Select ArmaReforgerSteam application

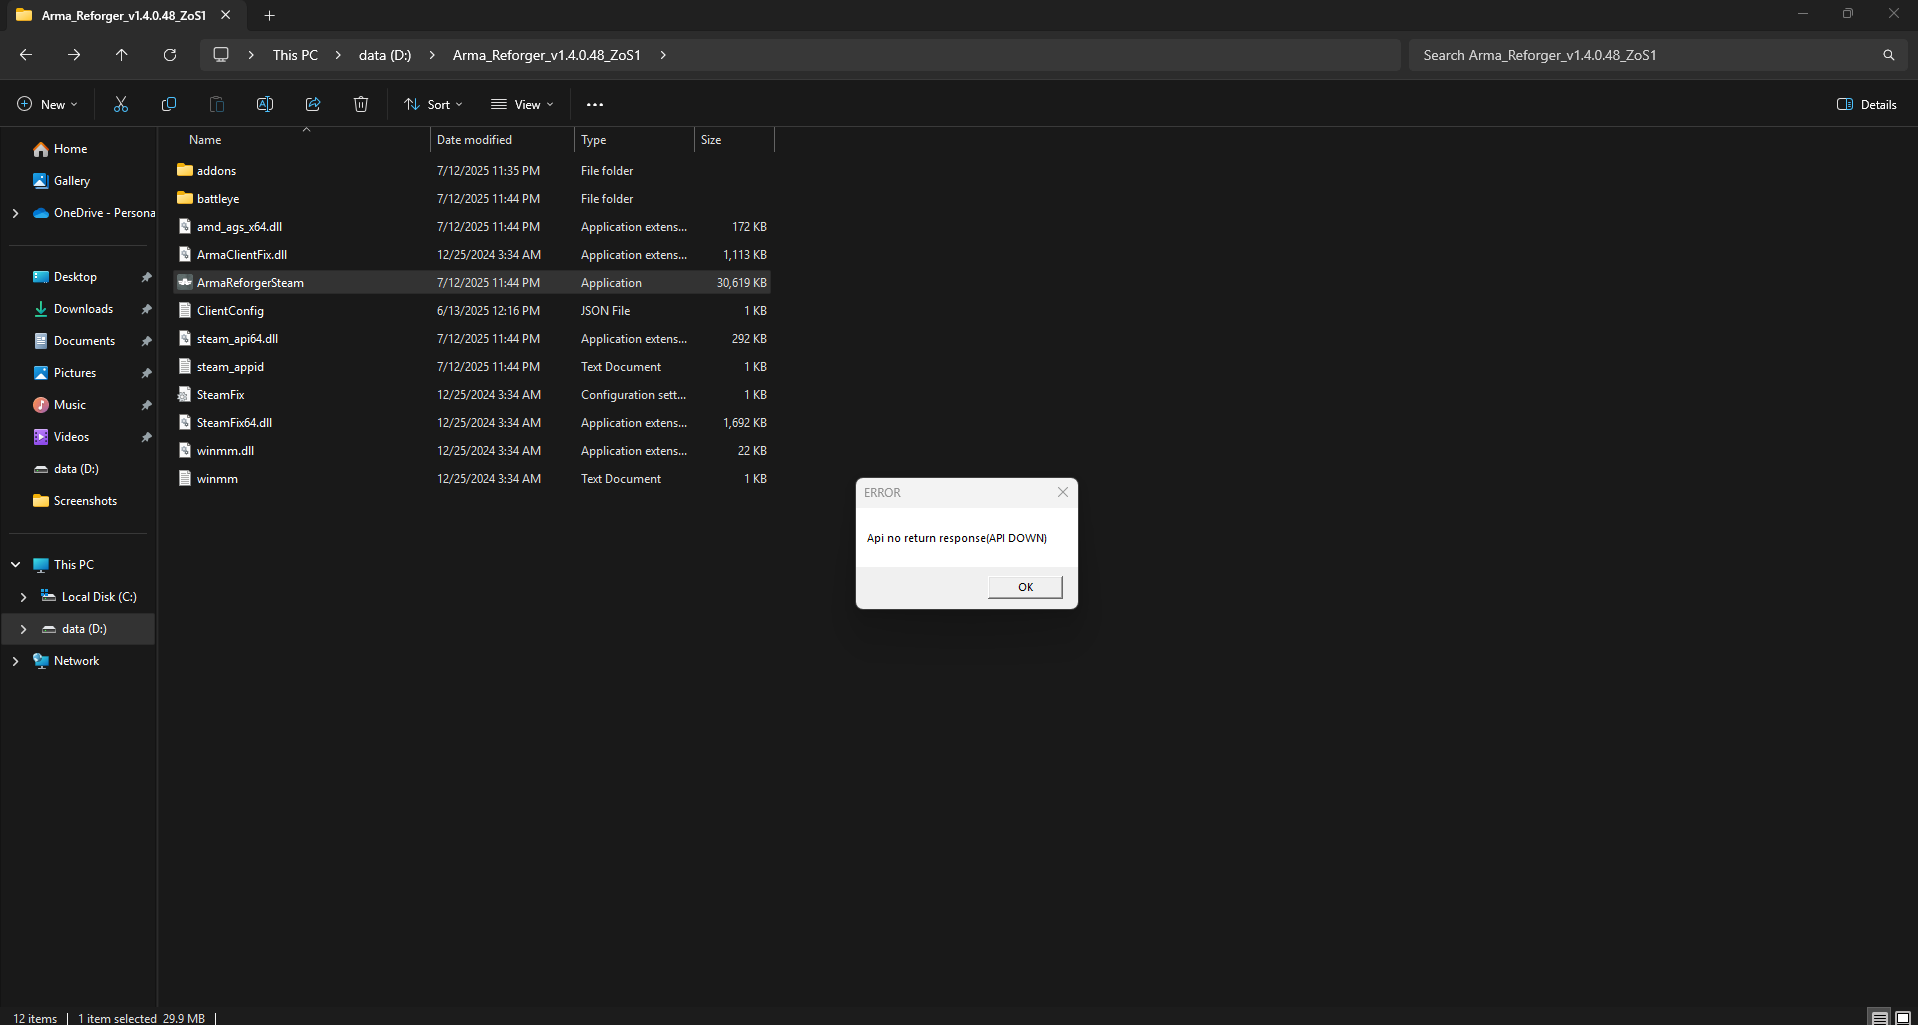pos(472,283)
